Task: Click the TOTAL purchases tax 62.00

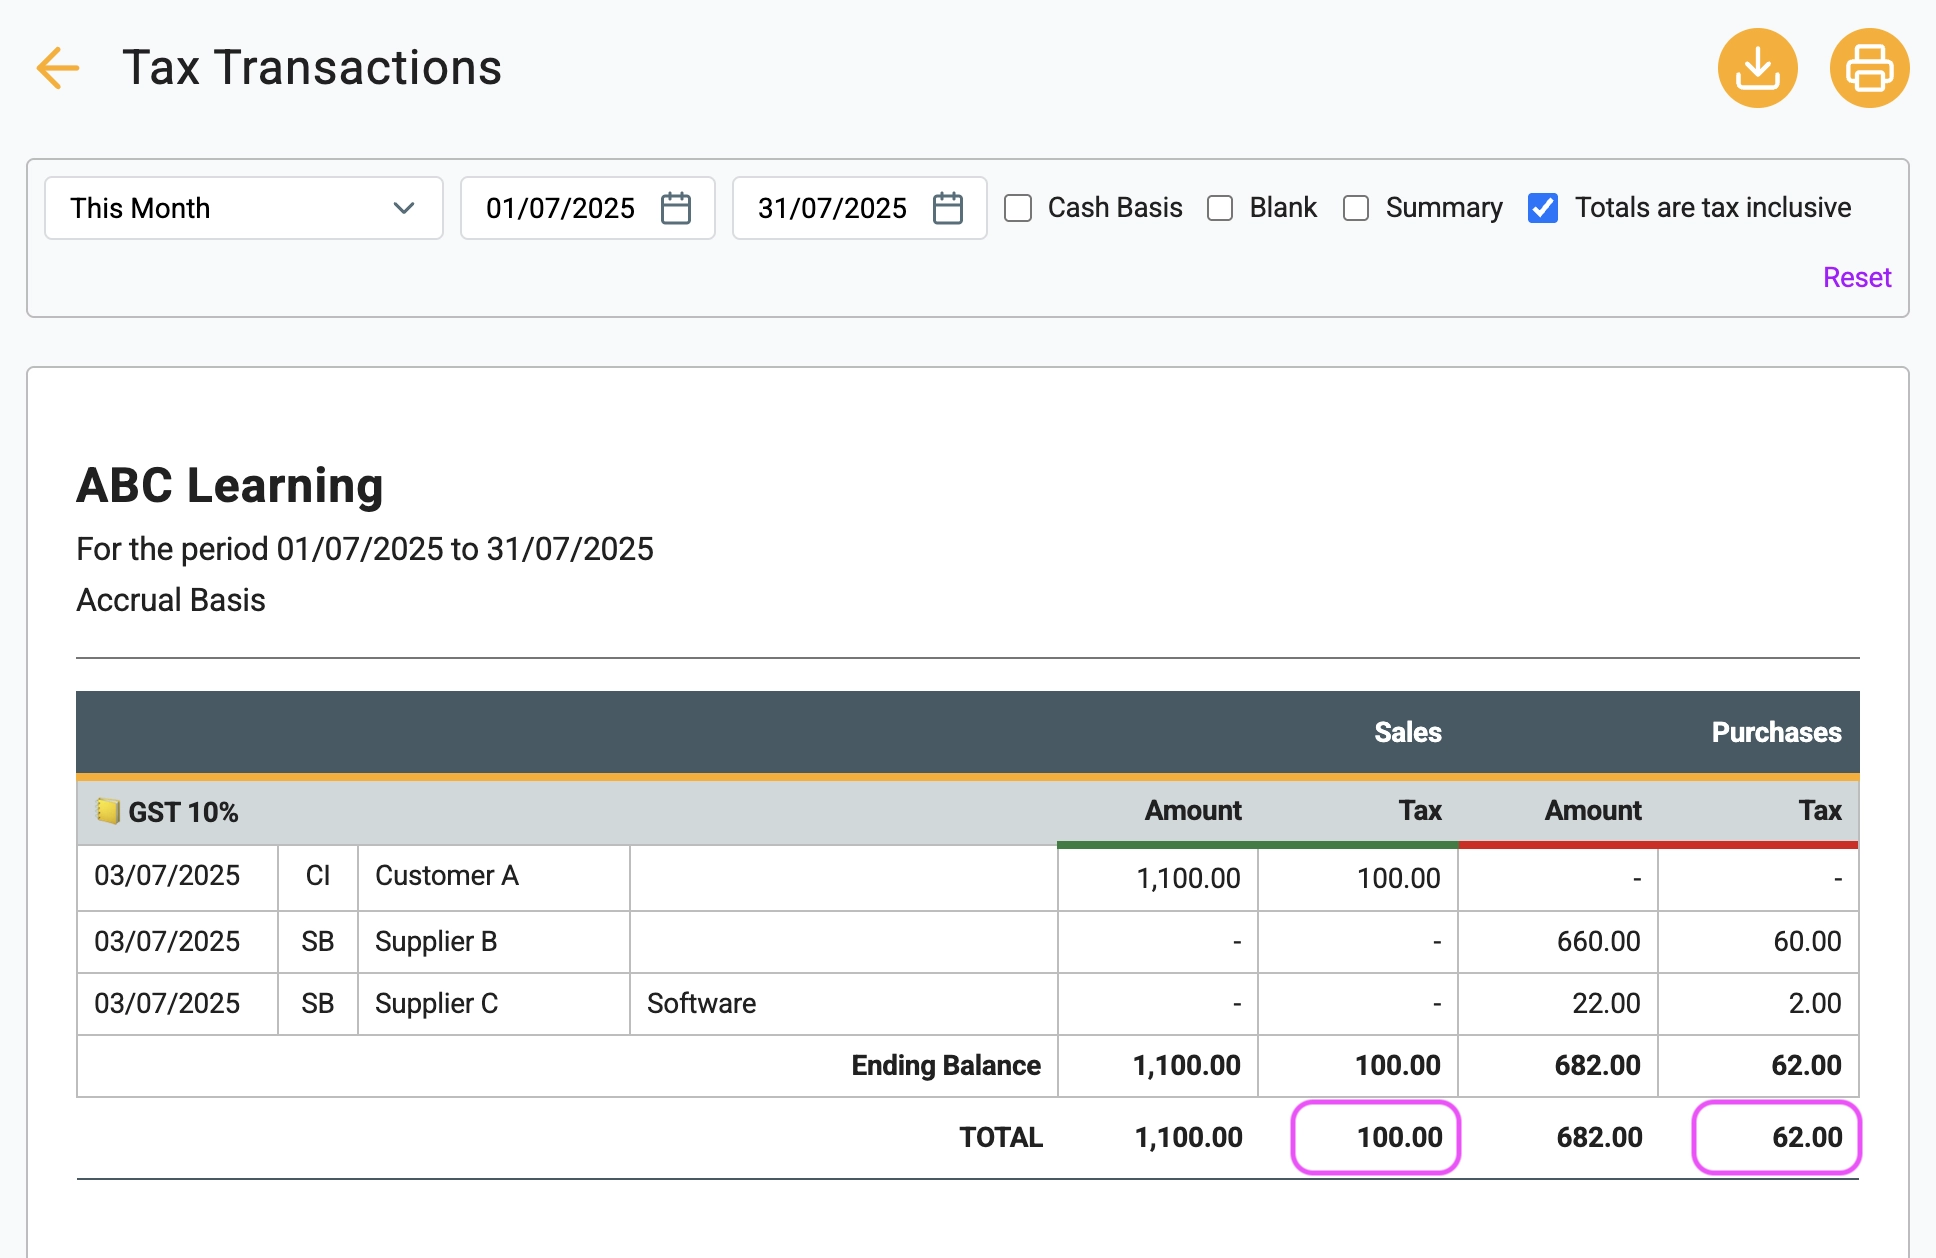Action: [x=1807, y=1138]
